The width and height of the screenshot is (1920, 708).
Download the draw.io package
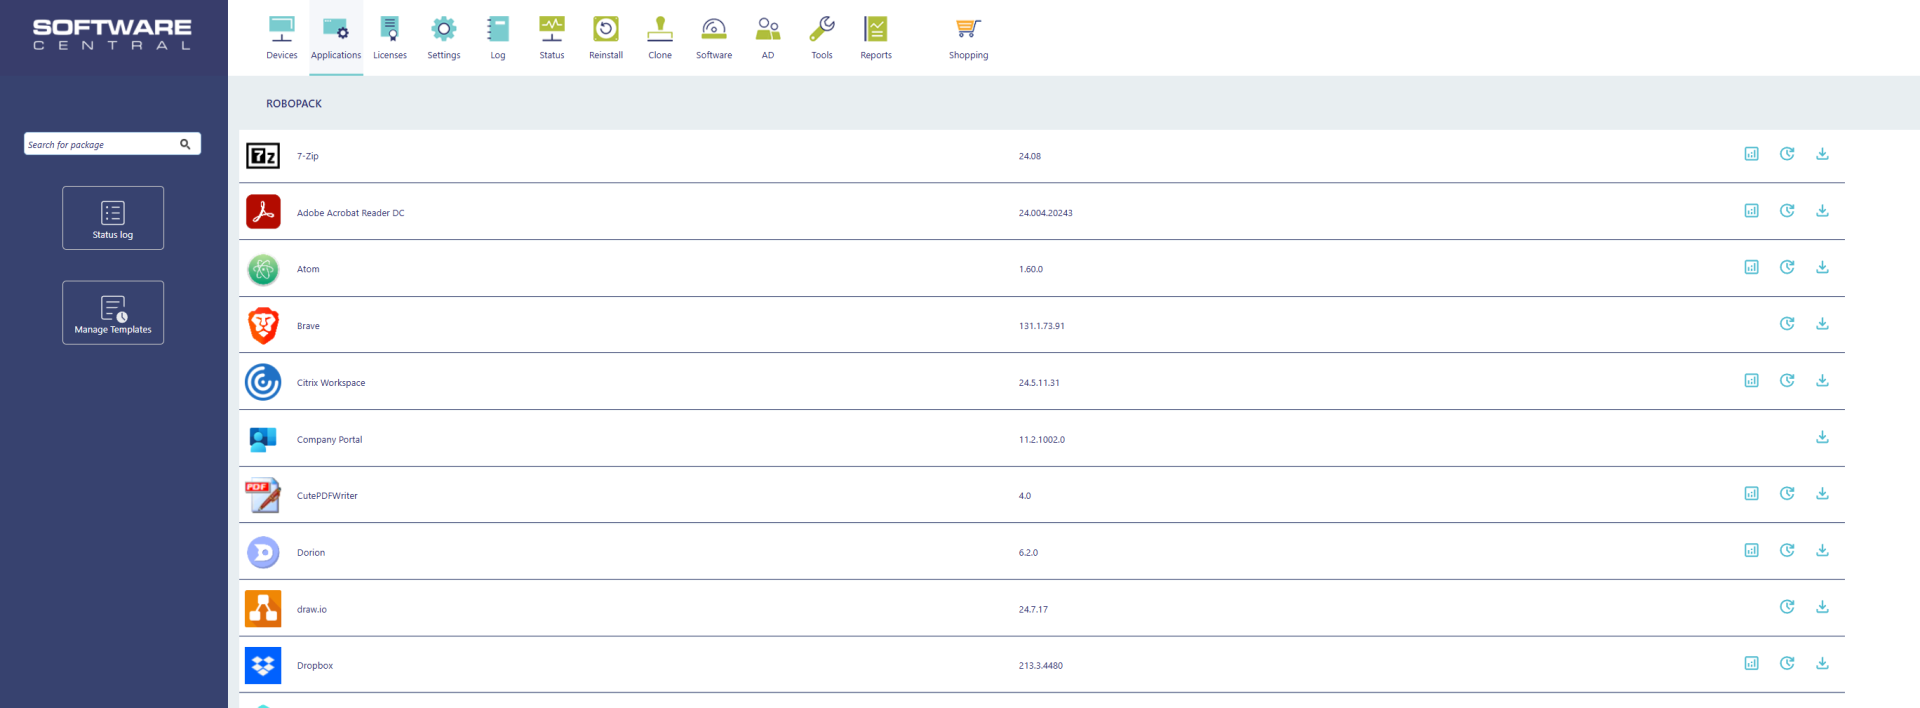1822,607
